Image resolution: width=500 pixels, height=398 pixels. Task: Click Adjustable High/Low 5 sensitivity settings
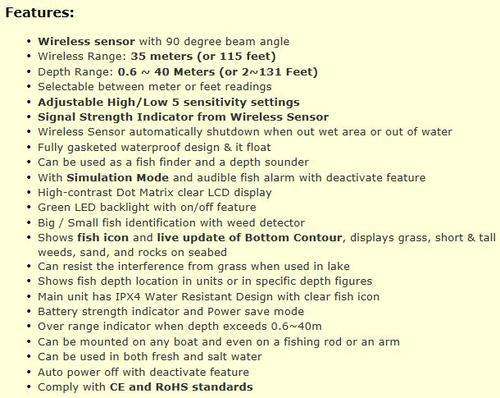coord(169,102)
